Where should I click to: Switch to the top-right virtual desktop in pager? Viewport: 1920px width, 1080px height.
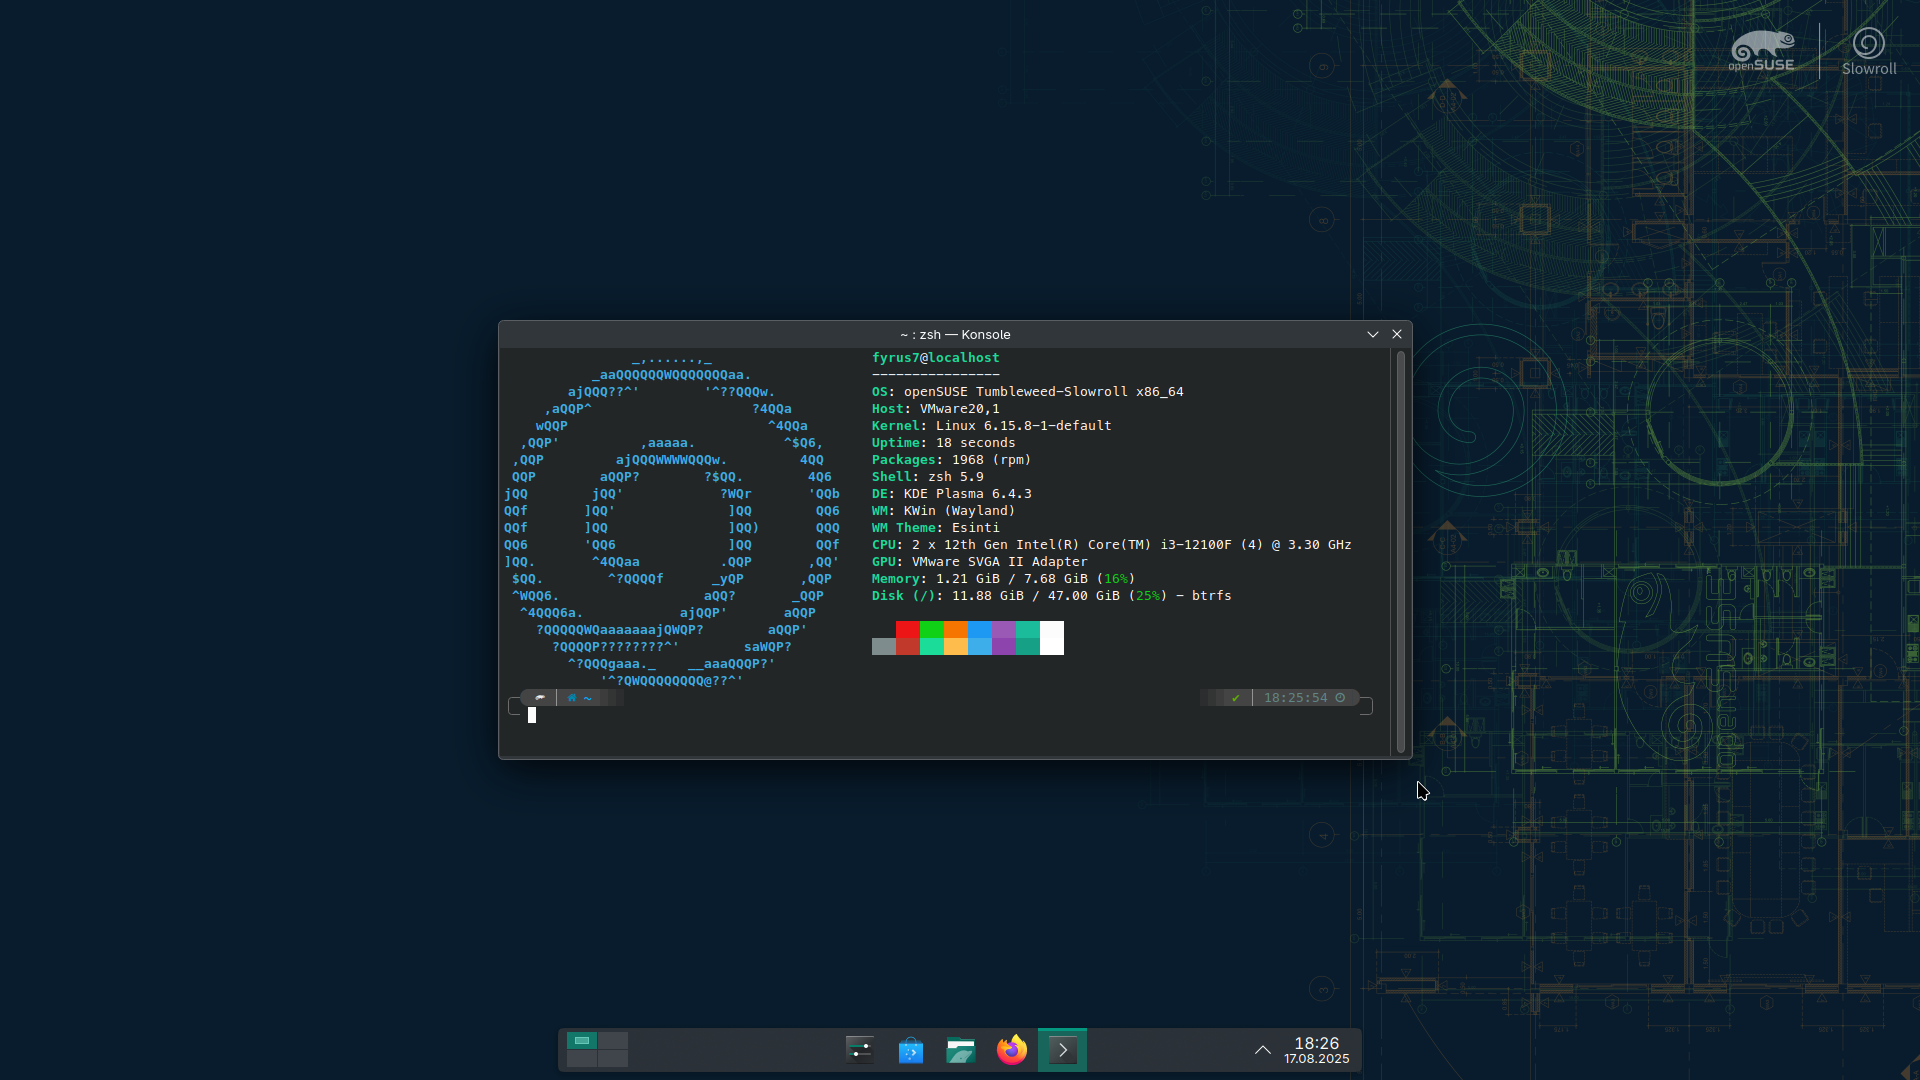613,1041
